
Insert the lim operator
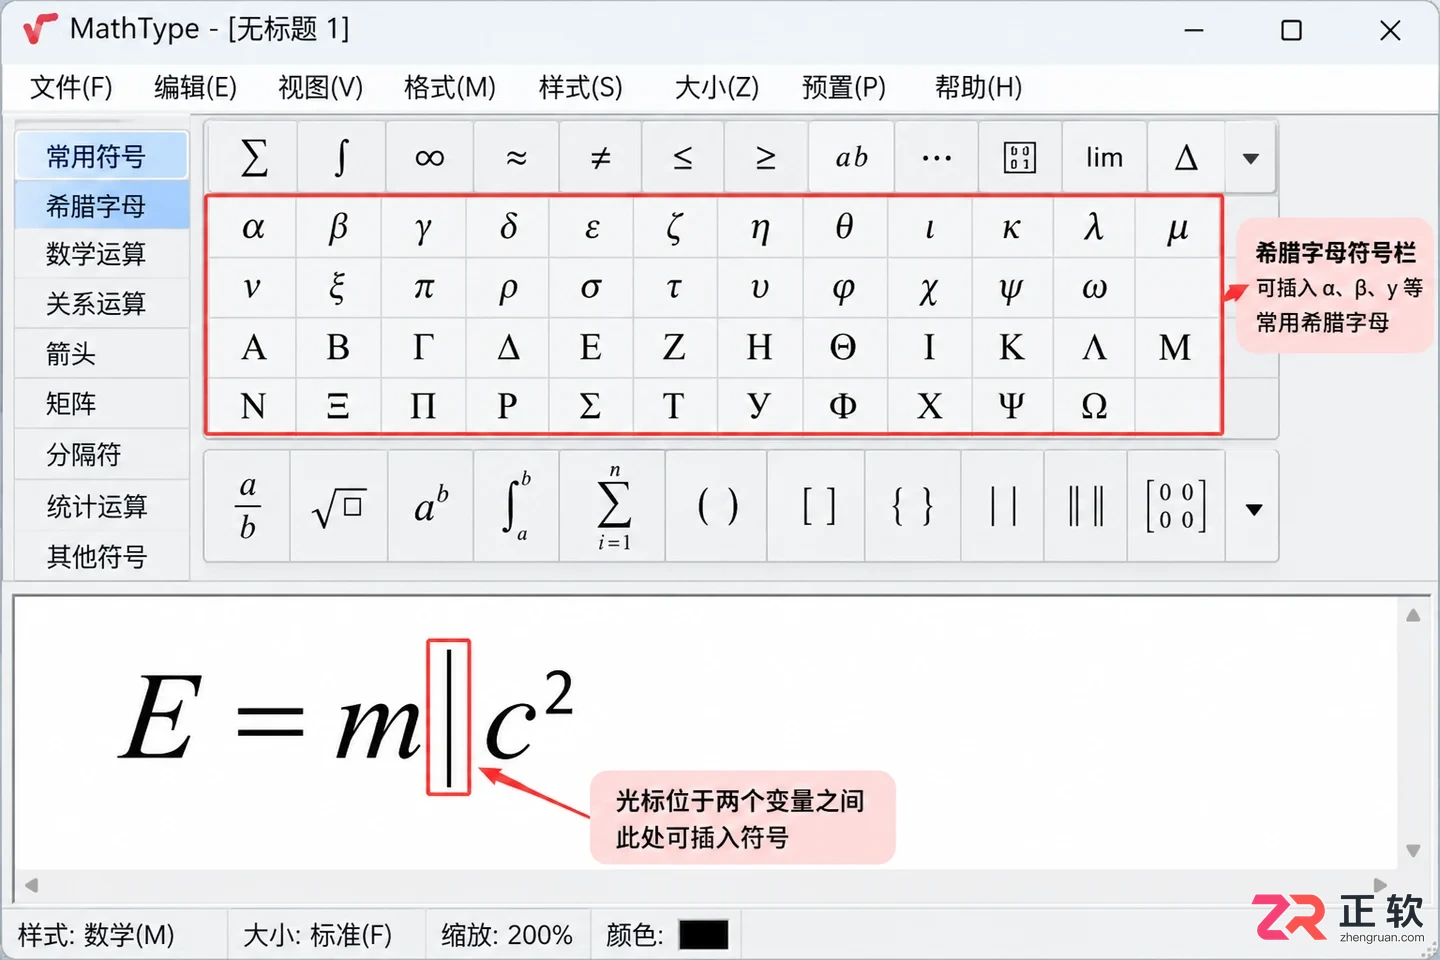pos(1104,157)
